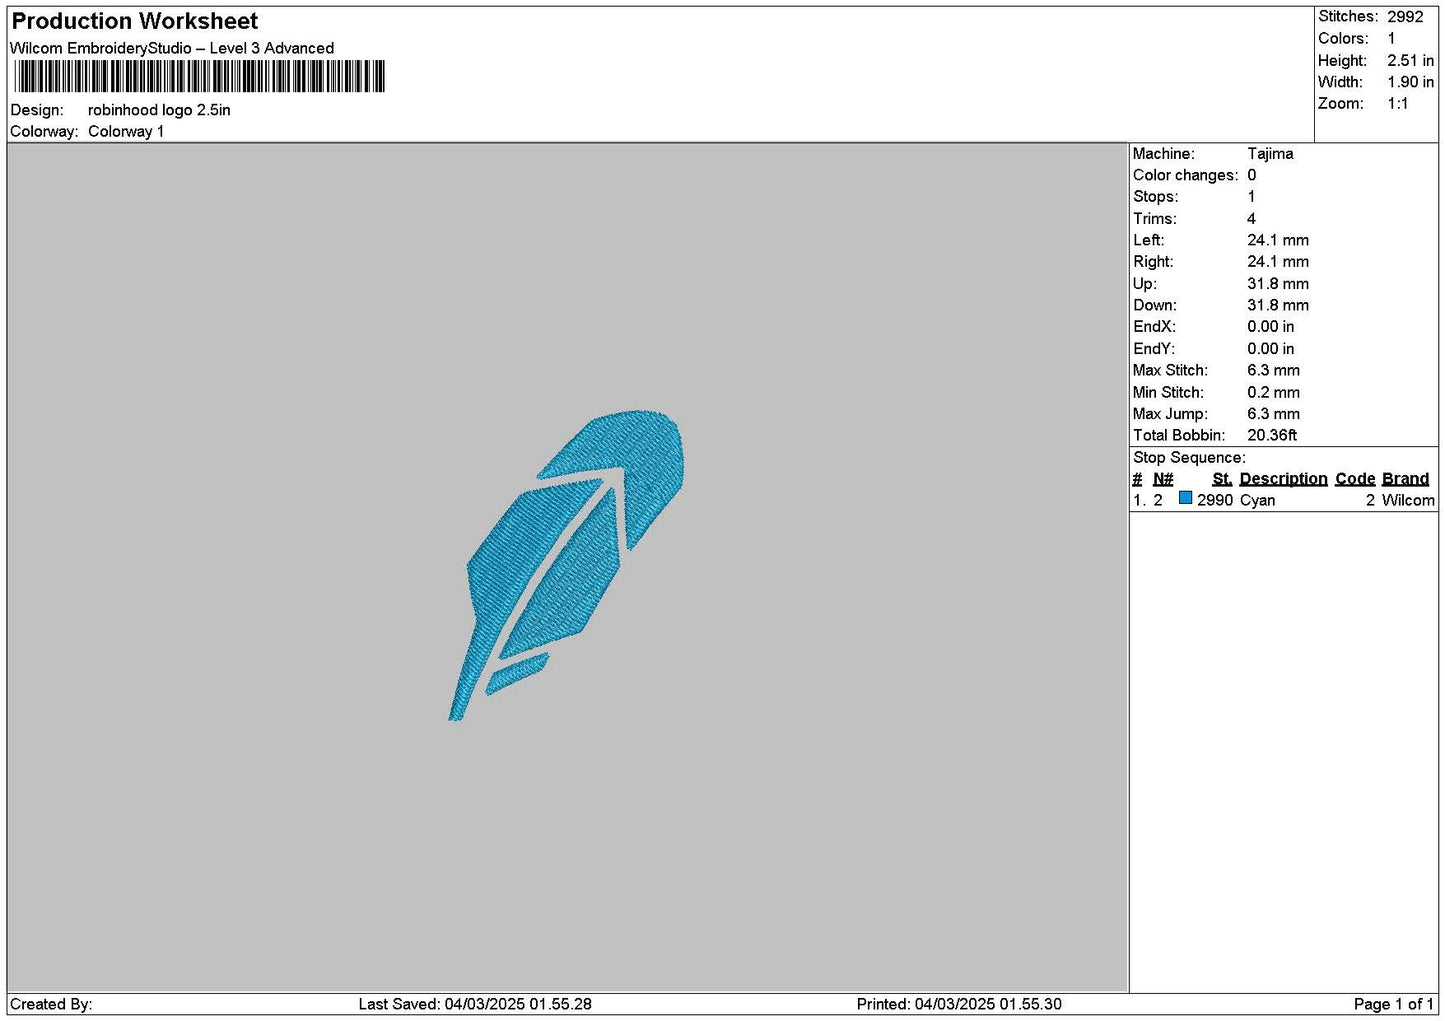Select the EndY value 0.00 in

point(1270,348)
